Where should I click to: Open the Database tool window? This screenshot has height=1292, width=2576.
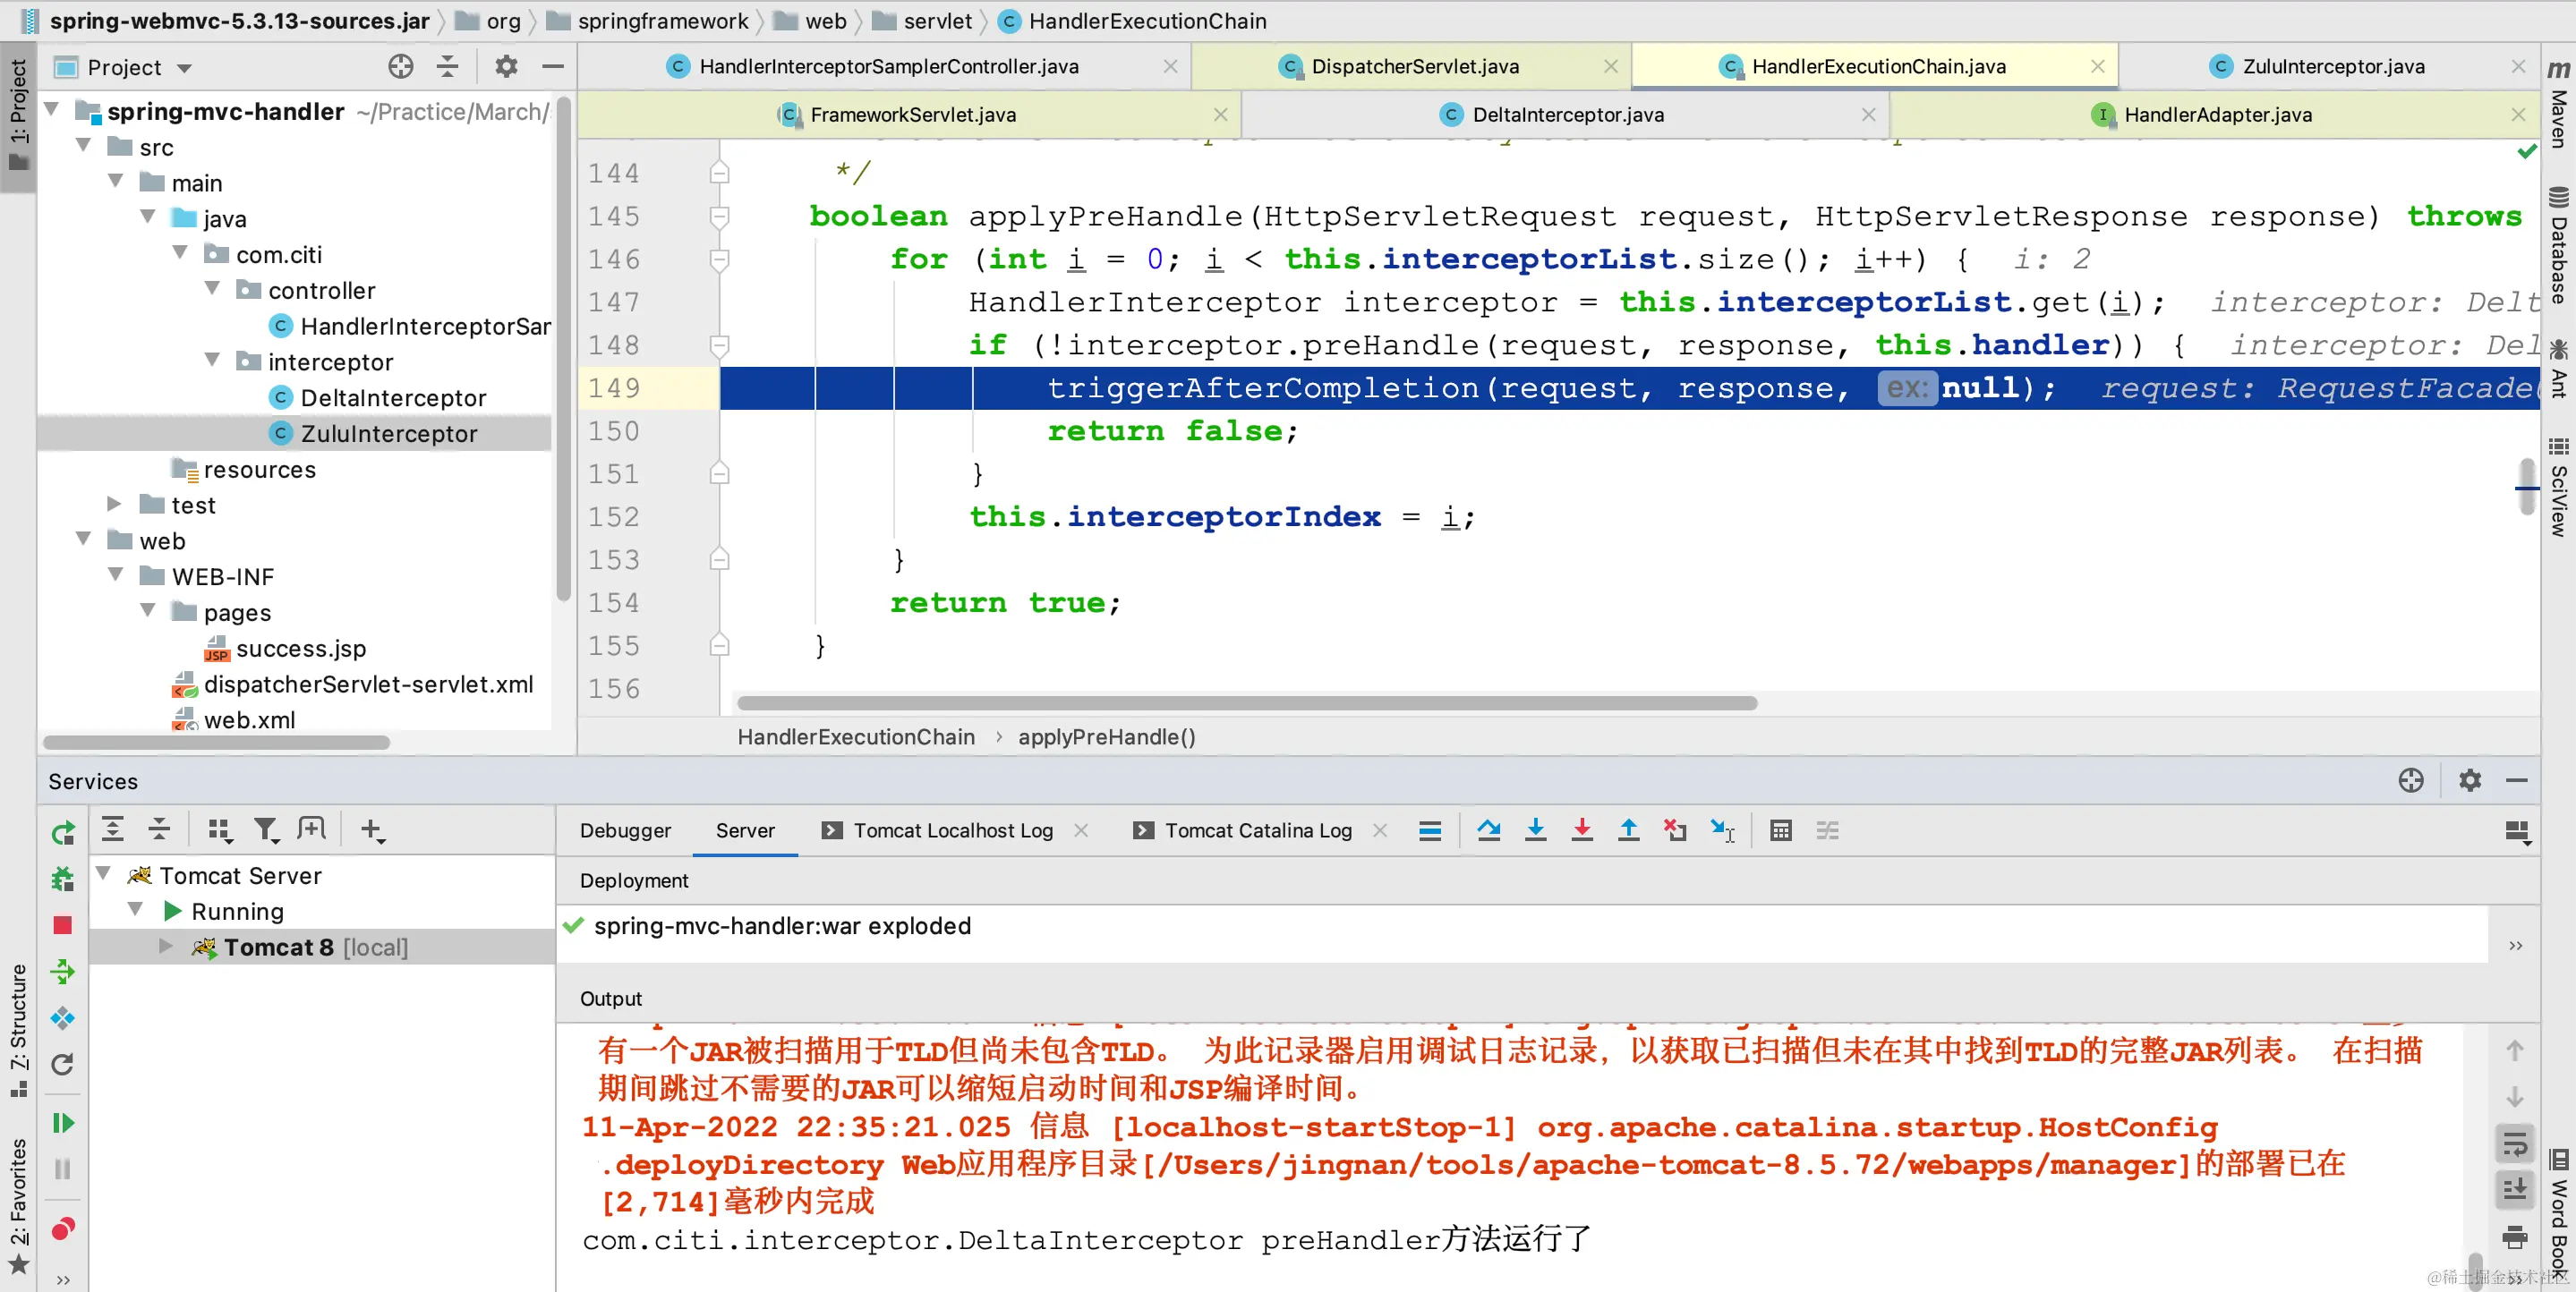pyautogui.click(x=2558, y=244)
